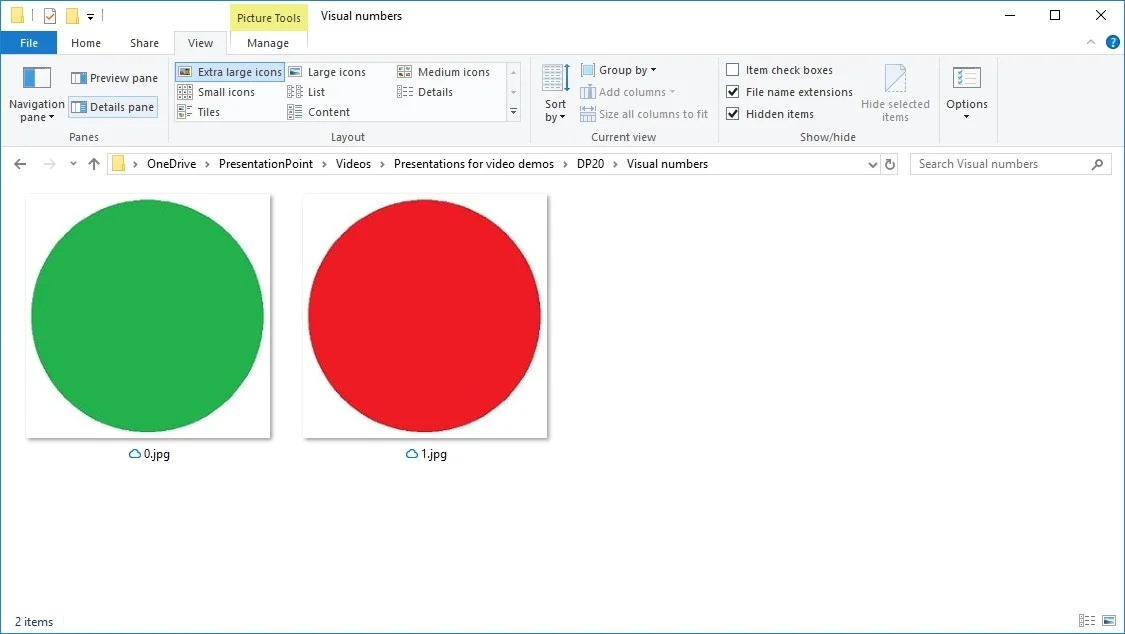The image size is (1125, 634).
Task: Toggle the Details pane button
Action: pos(113,107)
